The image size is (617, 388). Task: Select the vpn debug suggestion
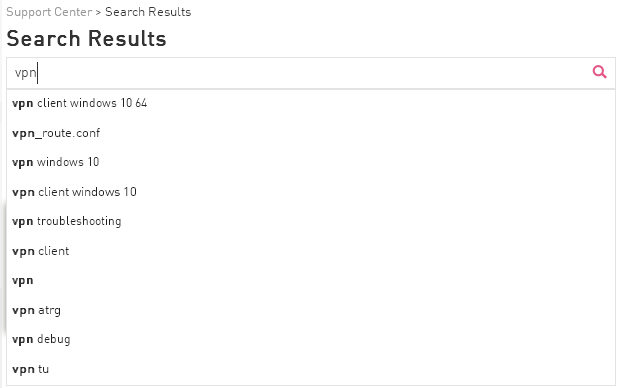point(311,339)
